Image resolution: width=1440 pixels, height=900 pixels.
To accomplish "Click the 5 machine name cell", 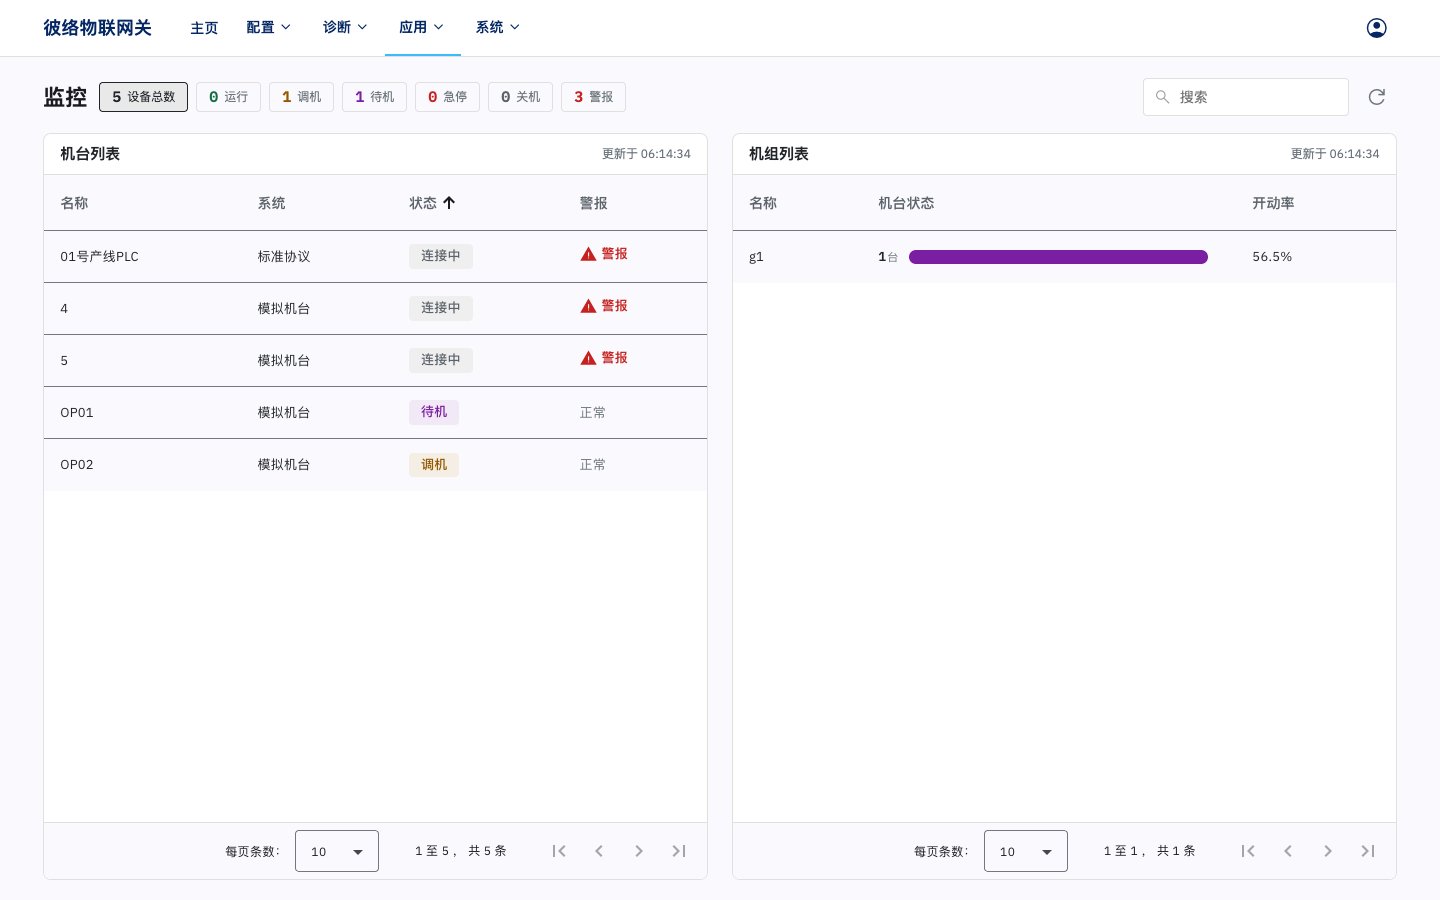I will [x=64, y=361].
